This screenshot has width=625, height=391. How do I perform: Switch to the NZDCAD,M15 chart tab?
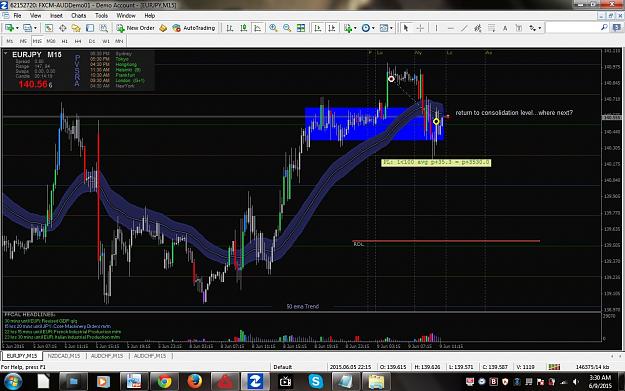tap(64, 356)
